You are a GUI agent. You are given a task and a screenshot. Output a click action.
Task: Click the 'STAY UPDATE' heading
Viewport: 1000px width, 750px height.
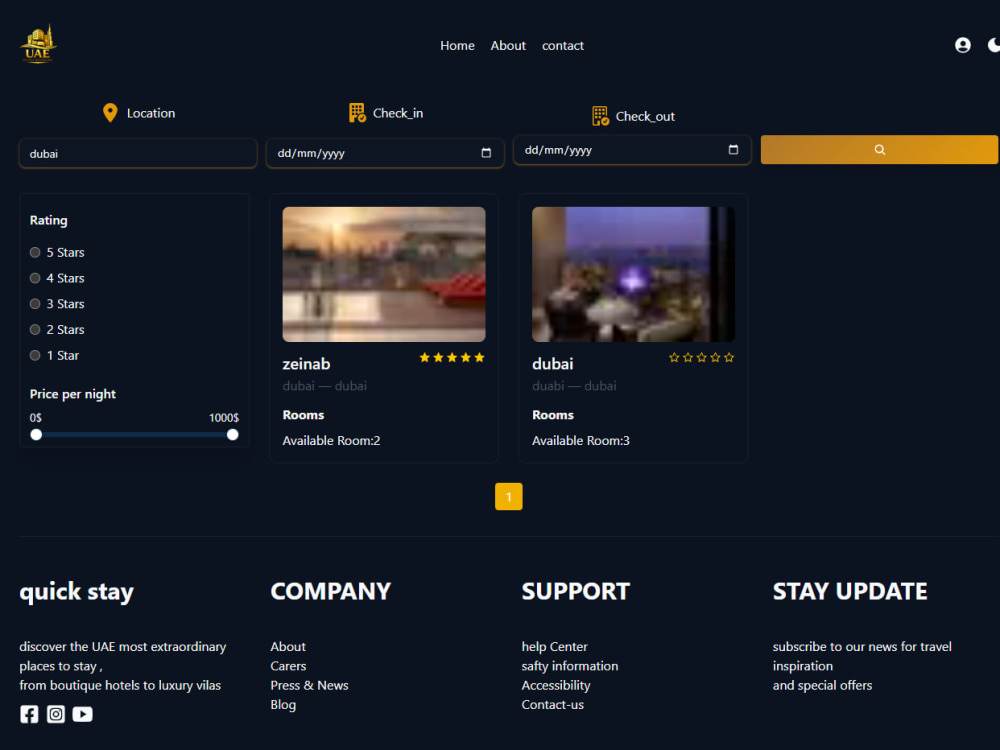pyautogui.click(x=850, y=591)
